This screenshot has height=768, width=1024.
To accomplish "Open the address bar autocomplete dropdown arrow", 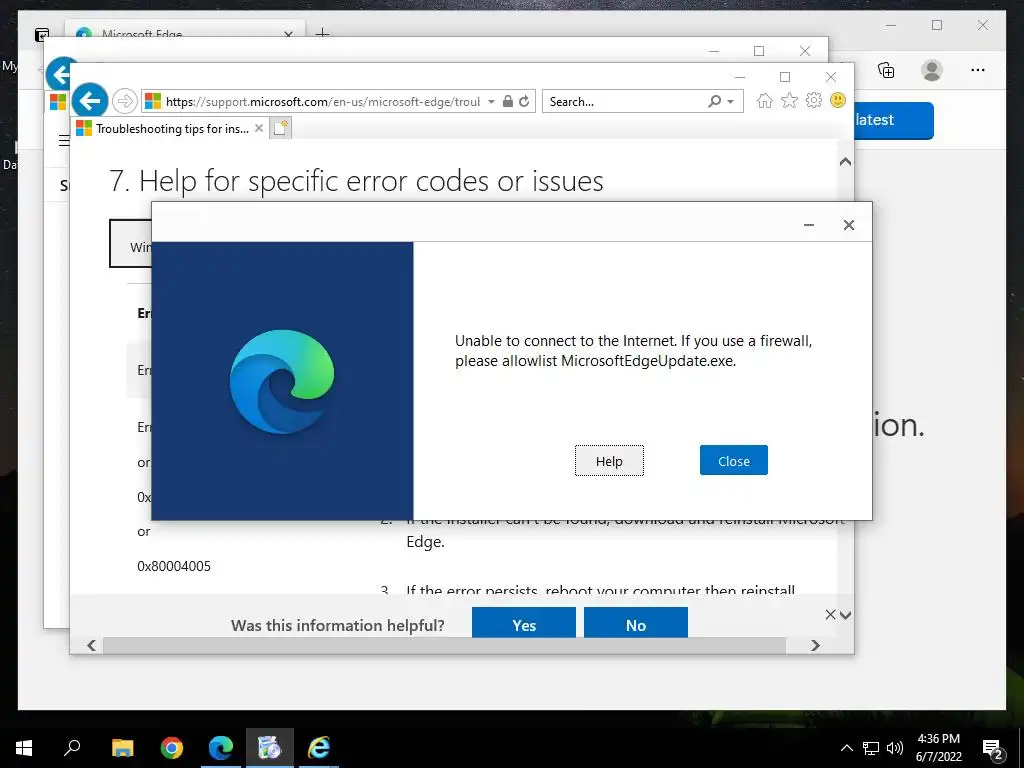I will tap(491, 101).
